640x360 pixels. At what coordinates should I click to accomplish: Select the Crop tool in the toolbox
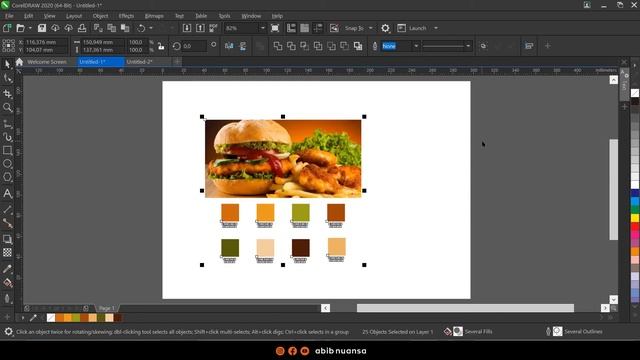7,93
